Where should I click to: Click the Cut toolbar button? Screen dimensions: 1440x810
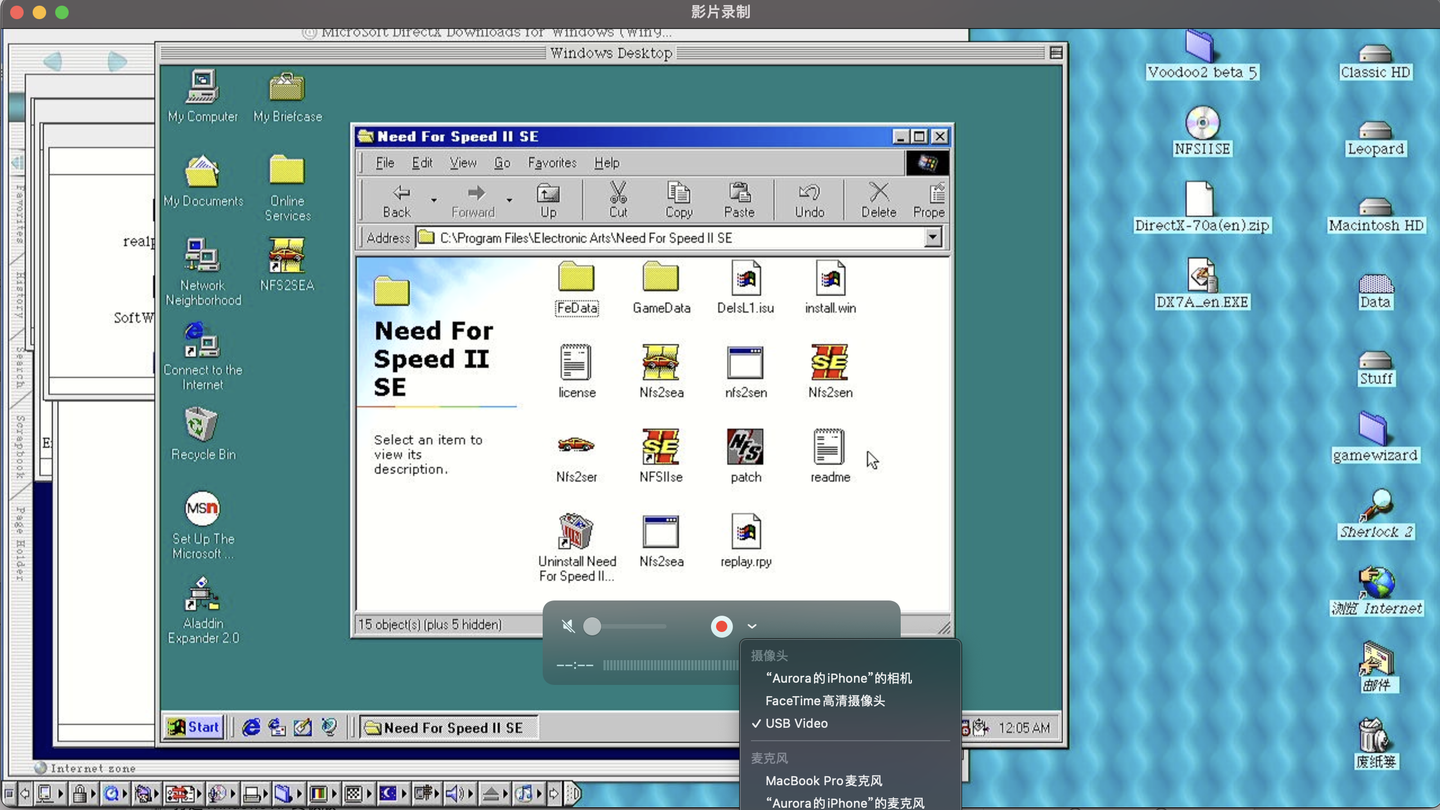click(618, 199)
